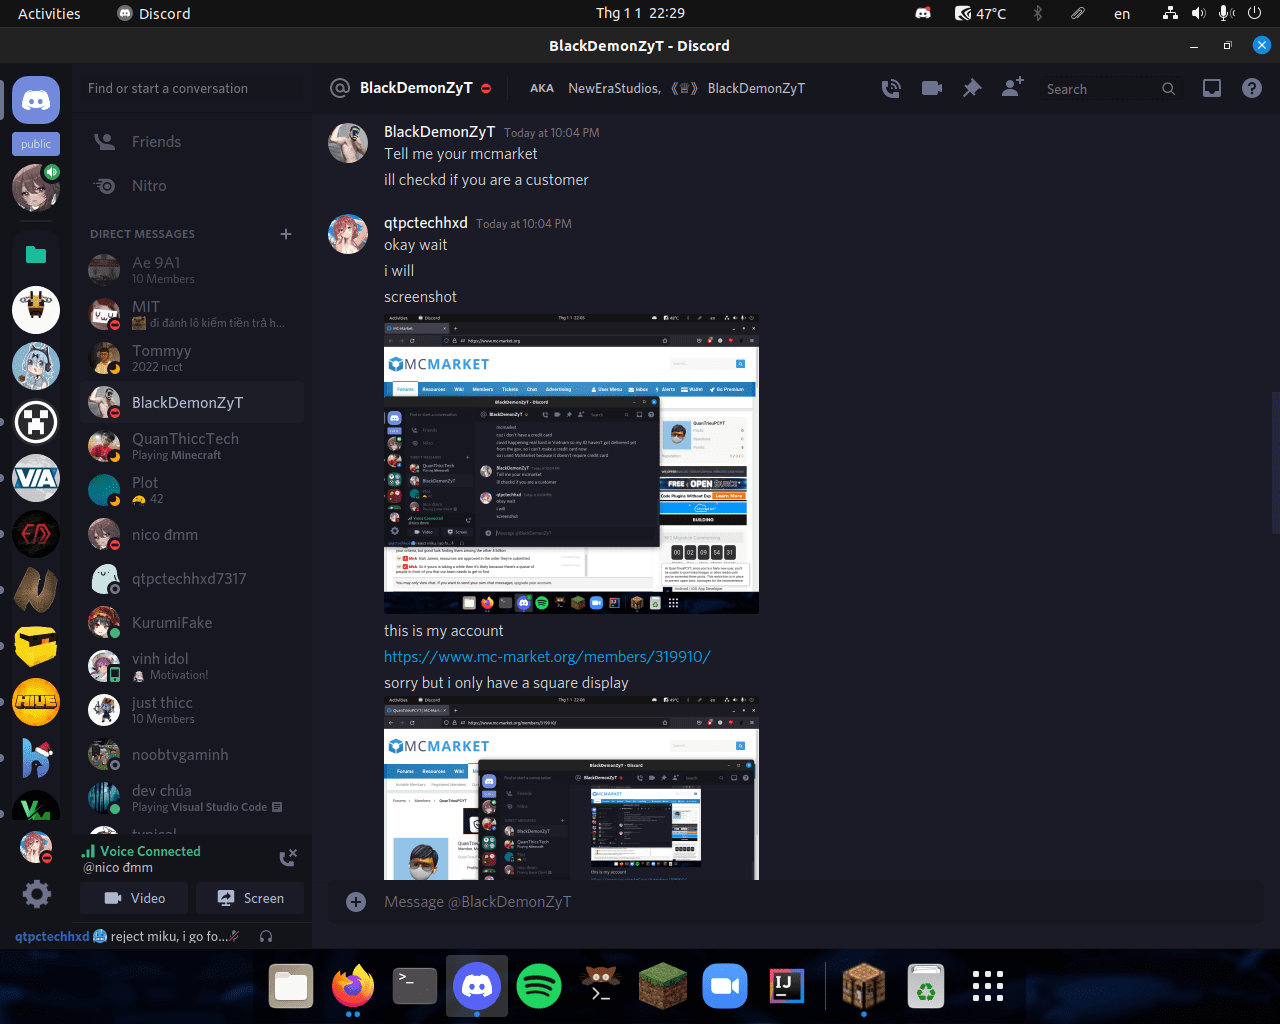Image resolution: width=1280 pixels, height=1024 pixels.
Task: Start a voice call with BlackDemonZyT
Action: [891, 88]
